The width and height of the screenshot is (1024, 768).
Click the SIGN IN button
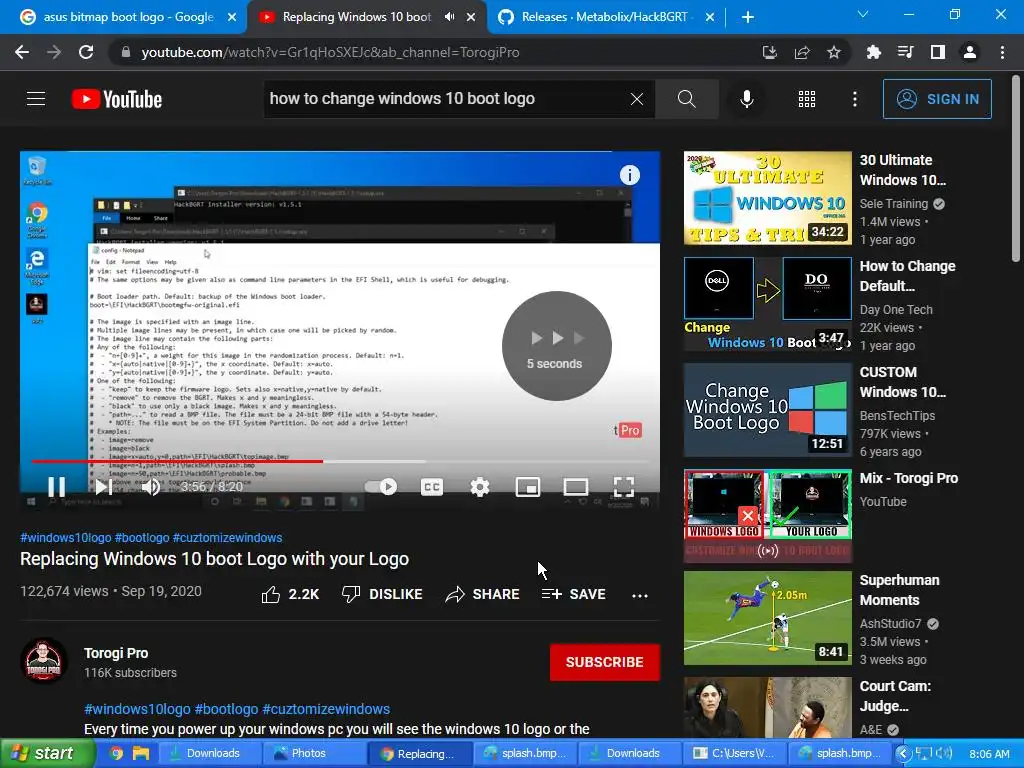tap(937, 99)
